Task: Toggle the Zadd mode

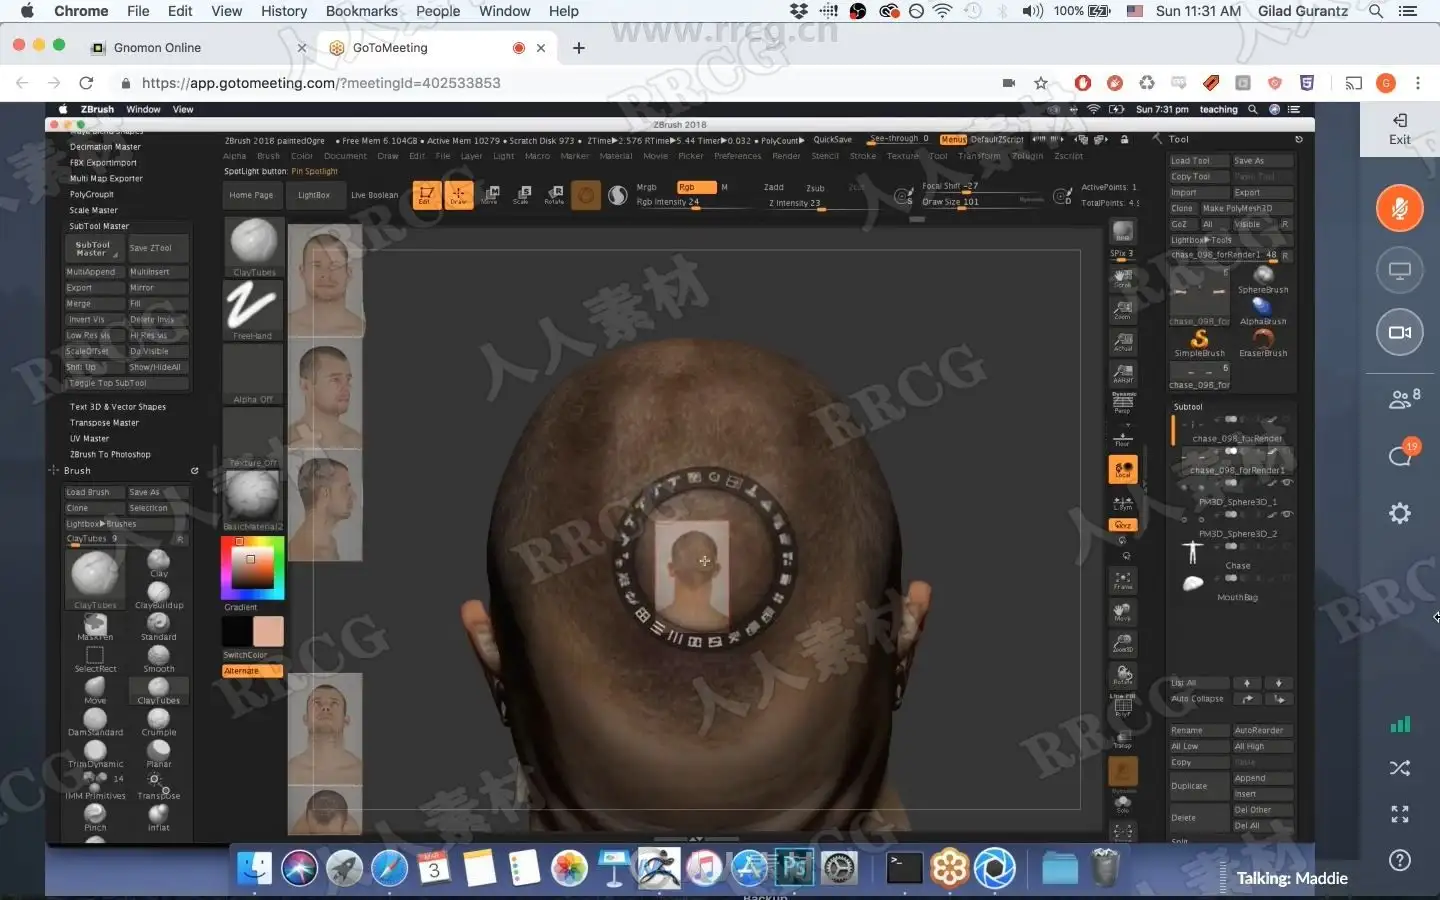Action: (x=774, y=187)
